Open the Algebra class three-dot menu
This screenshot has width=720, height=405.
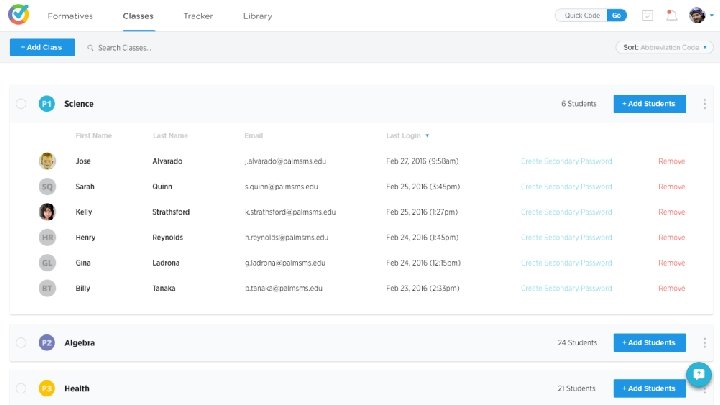tap(704, 343)
